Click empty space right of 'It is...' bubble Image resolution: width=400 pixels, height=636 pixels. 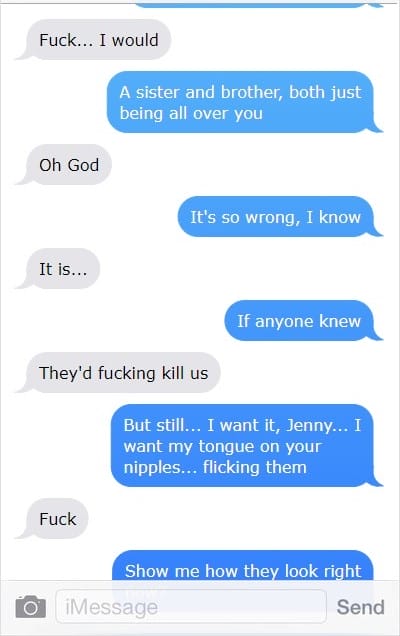tap(243, 269)
